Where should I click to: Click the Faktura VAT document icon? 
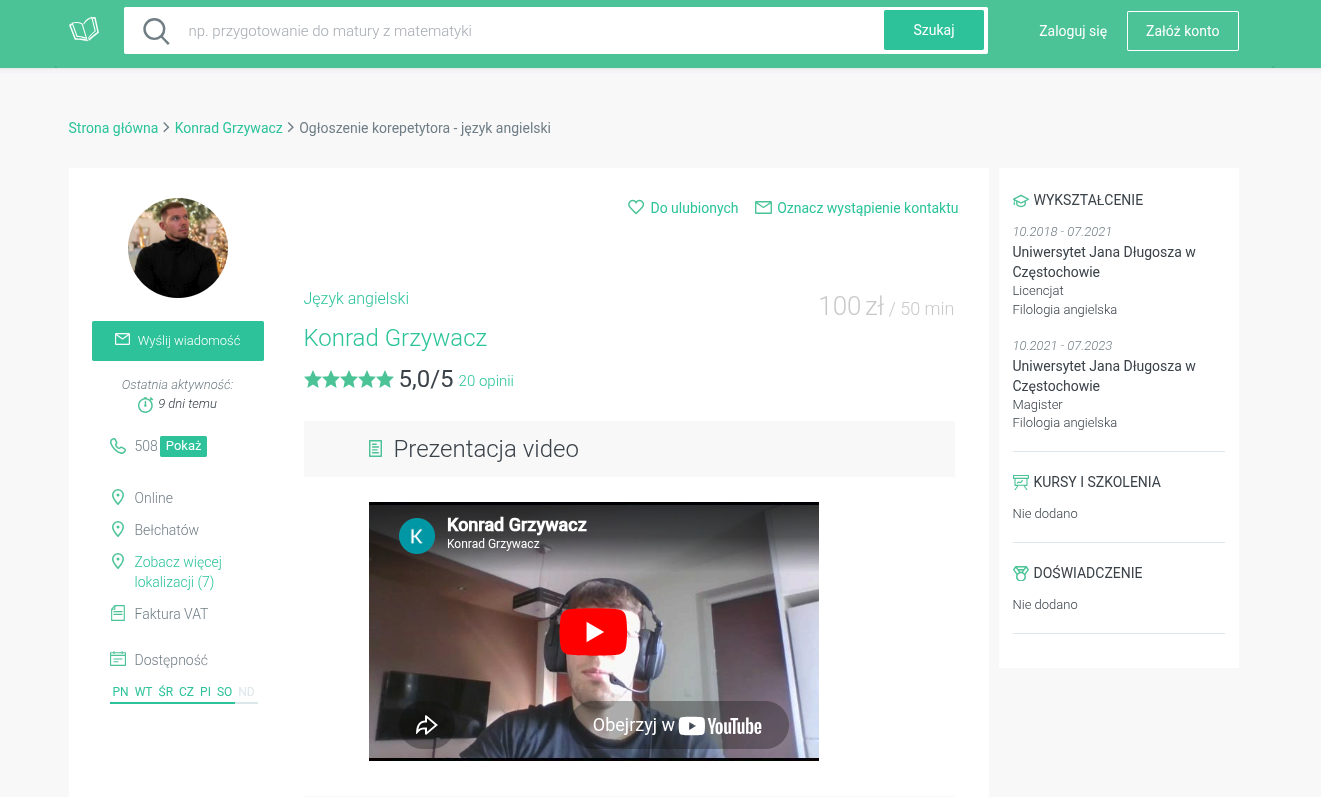point(119,612)
